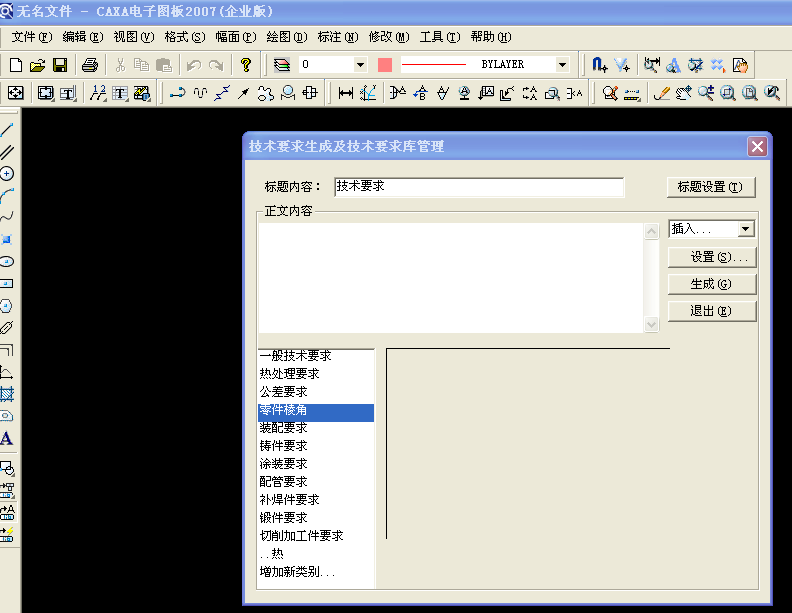Screen dimensions: 792x613
Task: Click the brush format painter icon
Action: pyautogui.click(x=662, y=93)
